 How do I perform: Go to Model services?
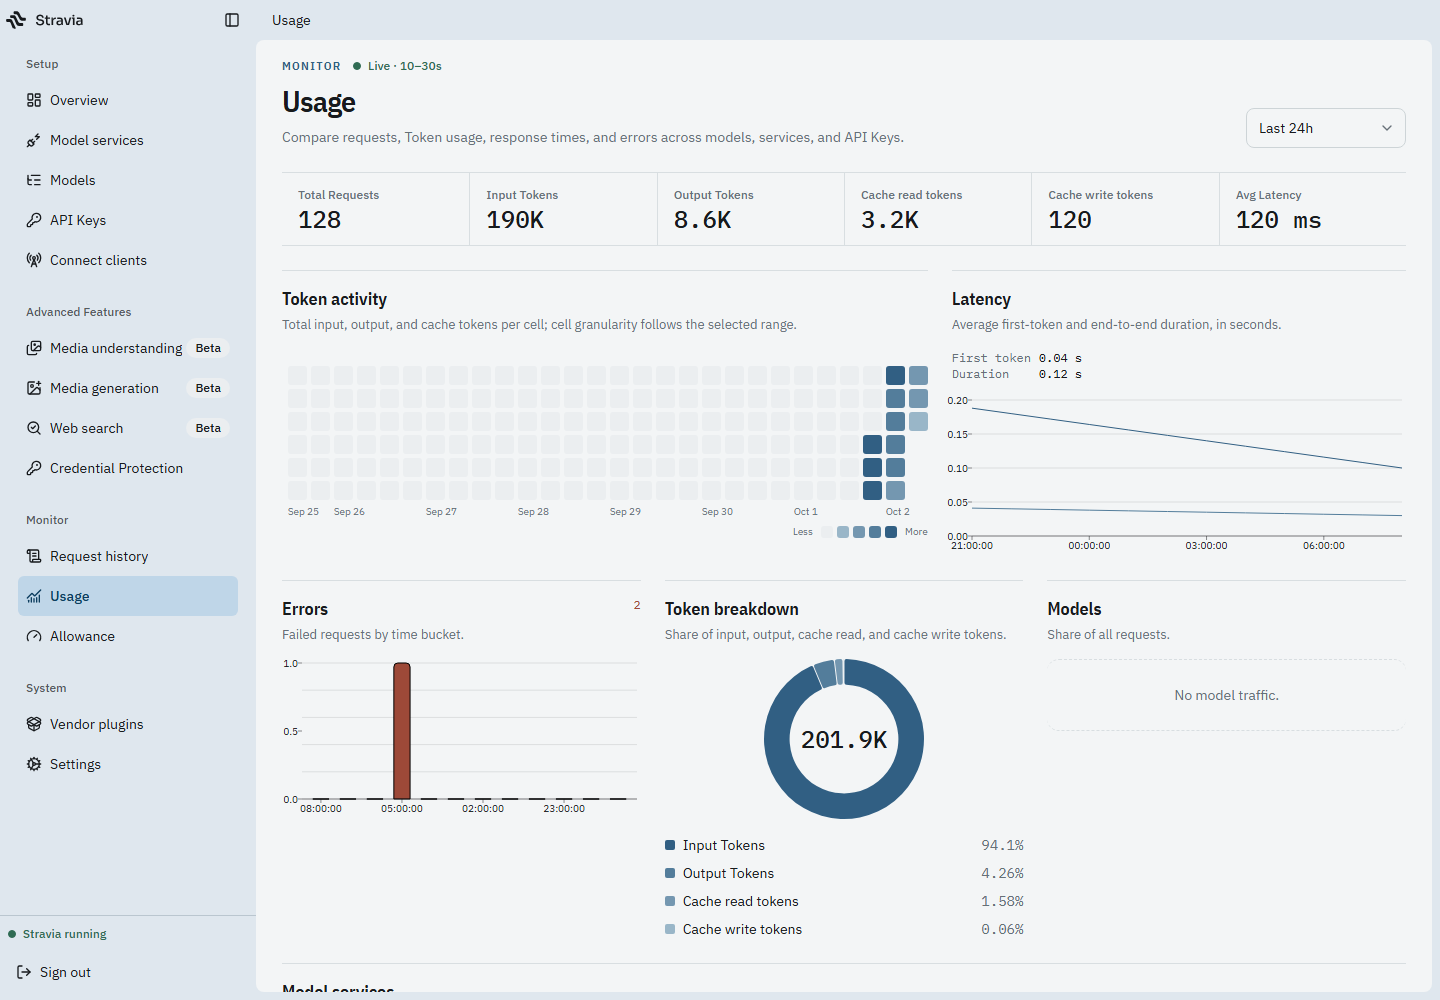click(128, 140)
